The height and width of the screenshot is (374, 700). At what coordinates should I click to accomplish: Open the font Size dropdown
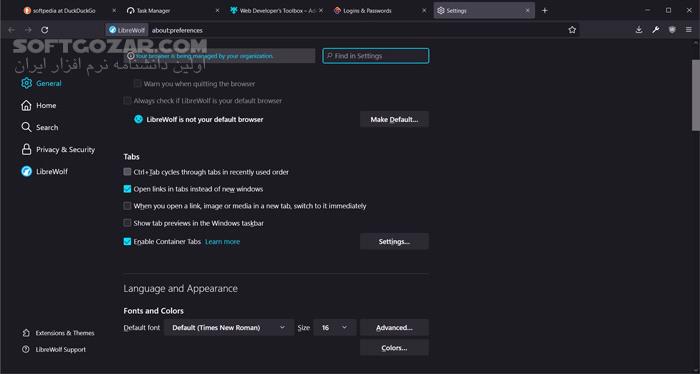pyautogui.click(x=335, y=328)
